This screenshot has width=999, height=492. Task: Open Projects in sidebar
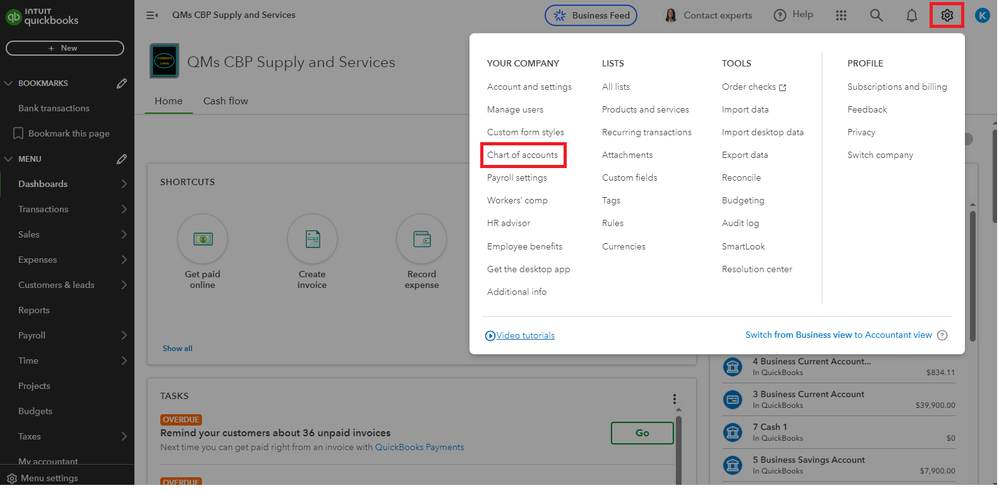coord(34,386)
